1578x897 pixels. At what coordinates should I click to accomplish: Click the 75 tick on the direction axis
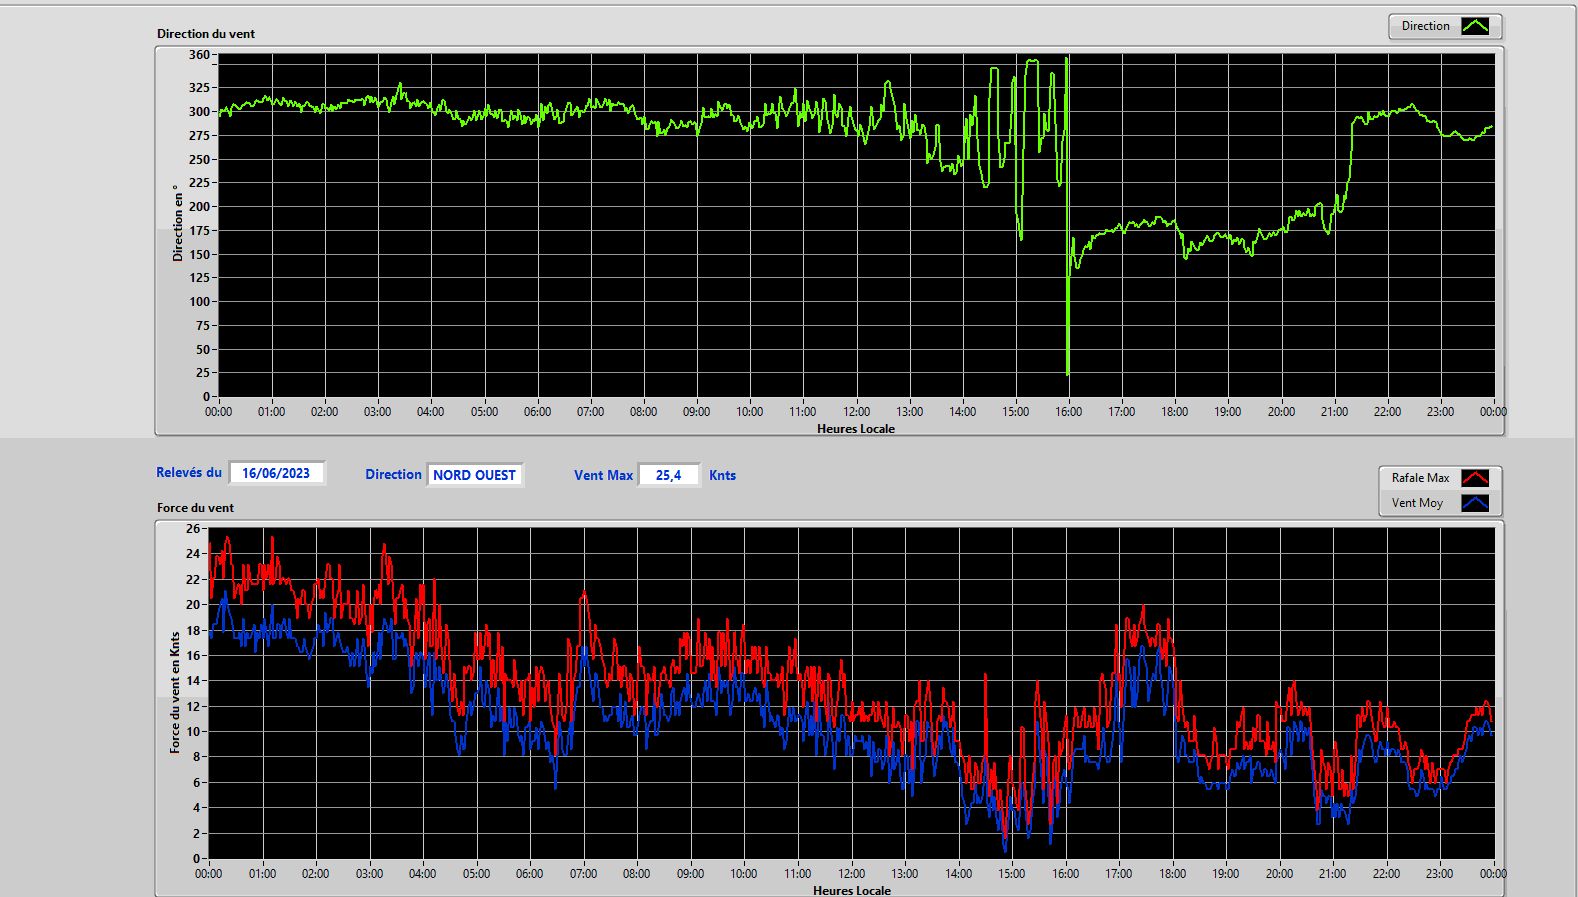click(203, 326)
